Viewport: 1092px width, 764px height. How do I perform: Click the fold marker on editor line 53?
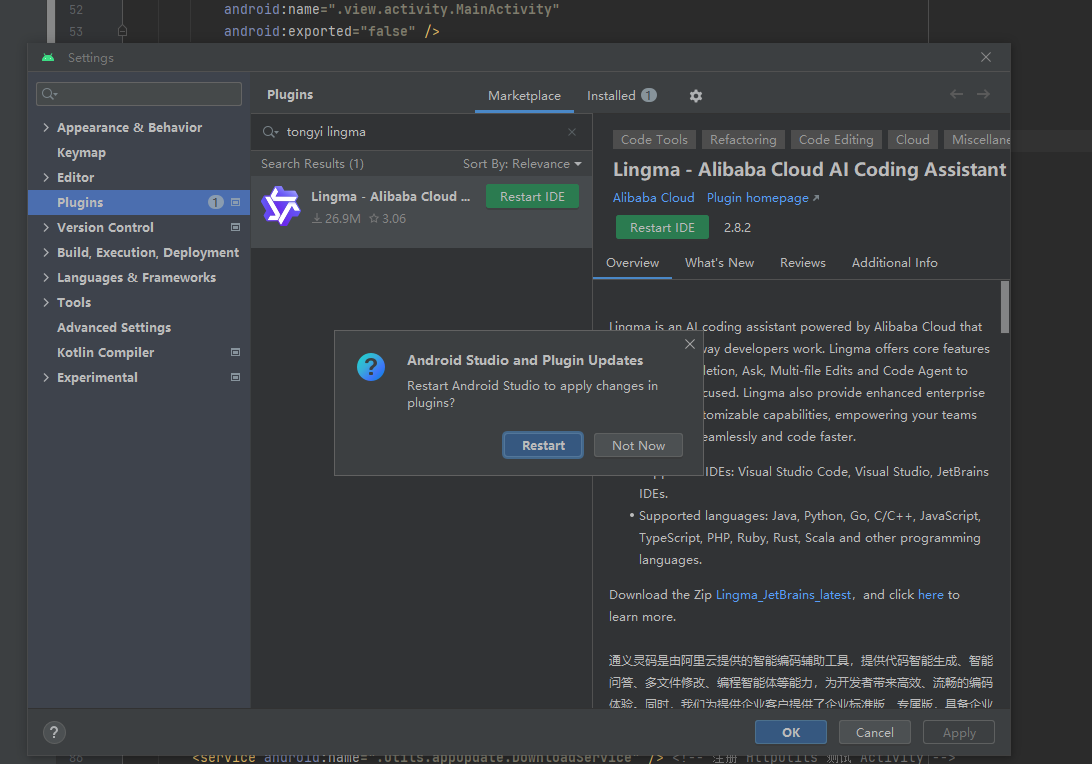(x=123, y=31)
